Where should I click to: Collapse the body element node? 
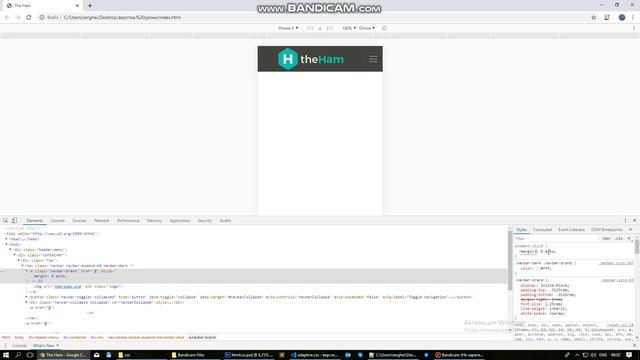tap(7, 244)
